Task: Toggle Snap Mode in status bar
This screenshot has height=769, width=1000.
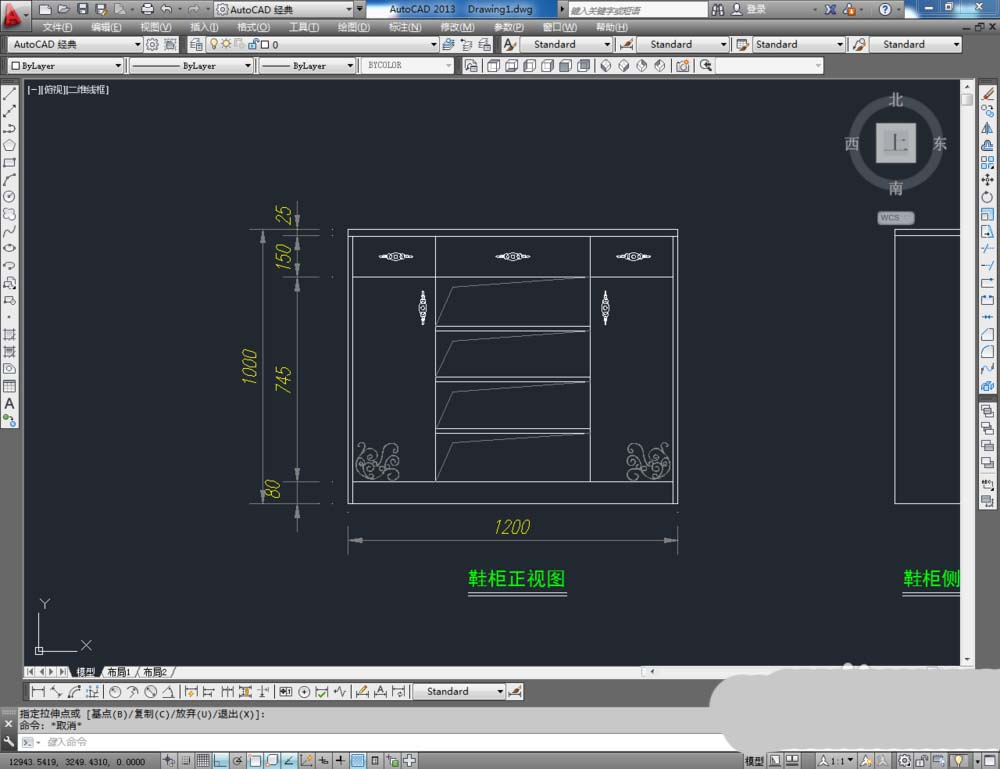Action: pos(186,760)
